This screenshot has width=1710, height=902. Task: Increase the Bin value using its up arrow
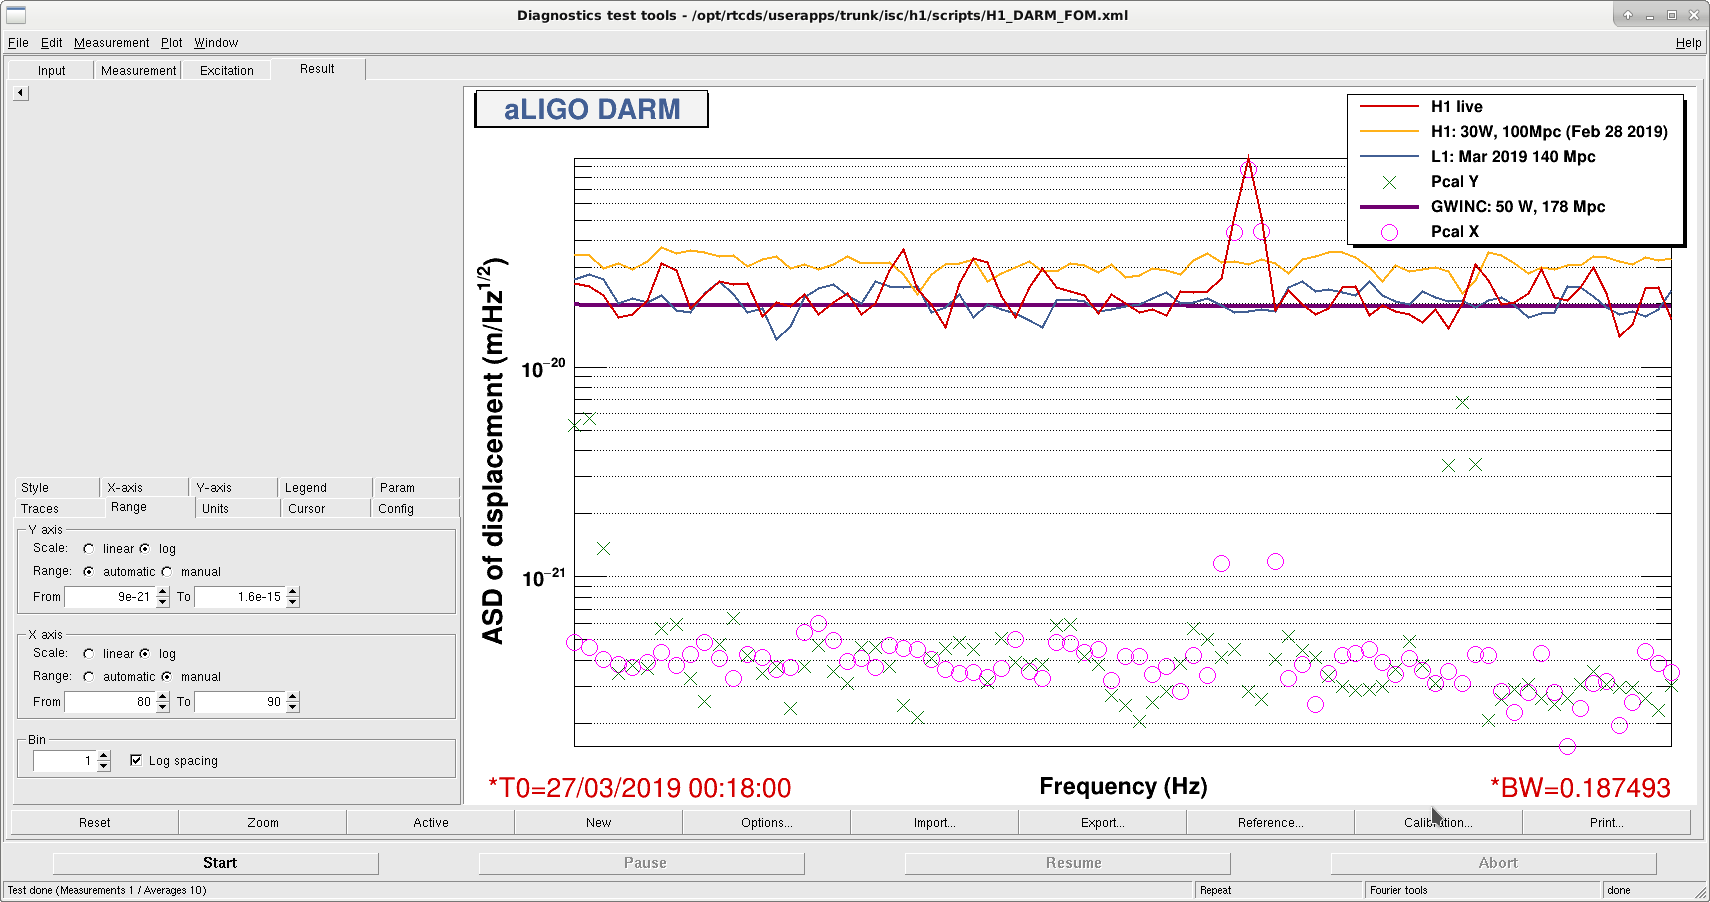point(104,756)
